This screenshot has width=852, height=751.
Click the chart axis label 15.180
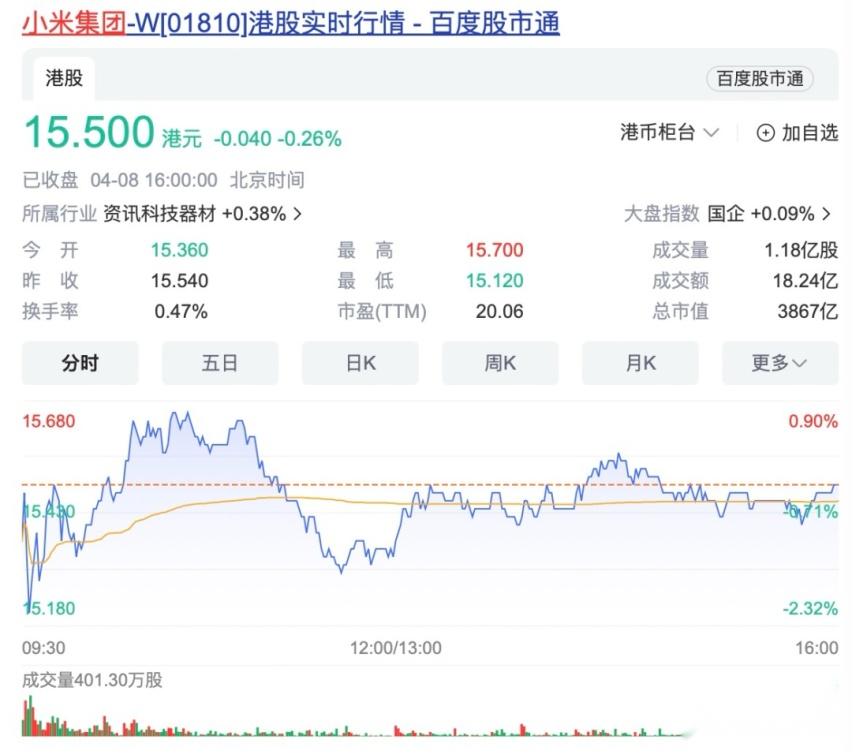pos(49,608)
